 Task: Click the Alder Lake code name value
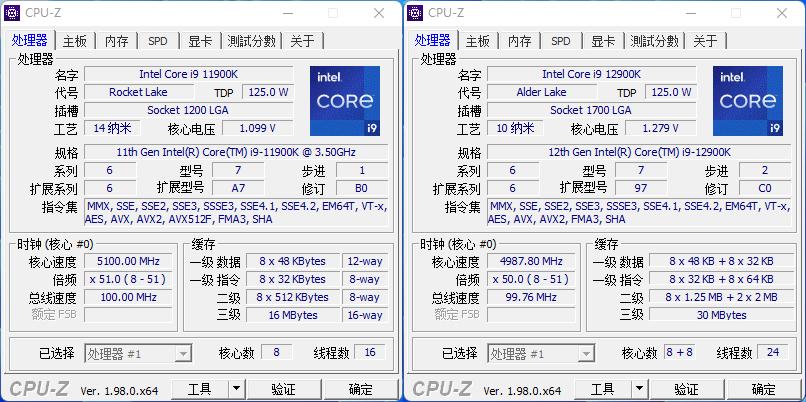(x=542, y=92)
